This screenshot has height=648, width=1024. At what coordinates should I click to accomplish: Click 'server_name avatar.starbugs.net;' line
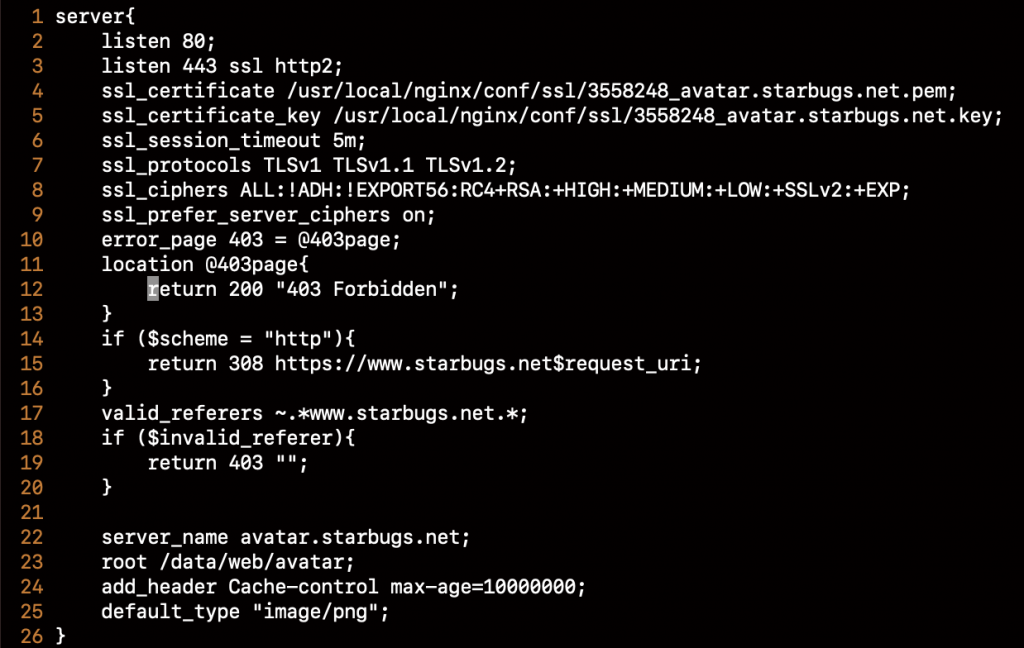(285, 537)
